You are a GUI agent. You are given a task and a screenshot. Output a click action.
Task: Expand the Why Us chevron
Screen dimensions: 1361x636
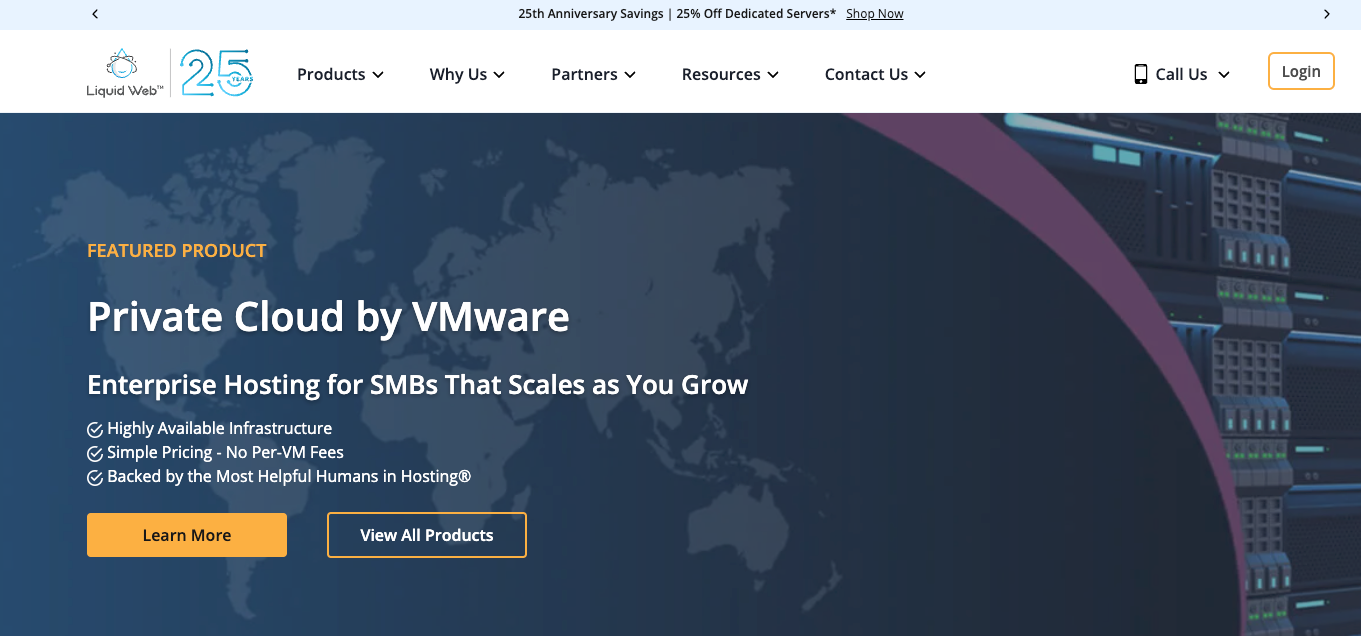point(499,75)
